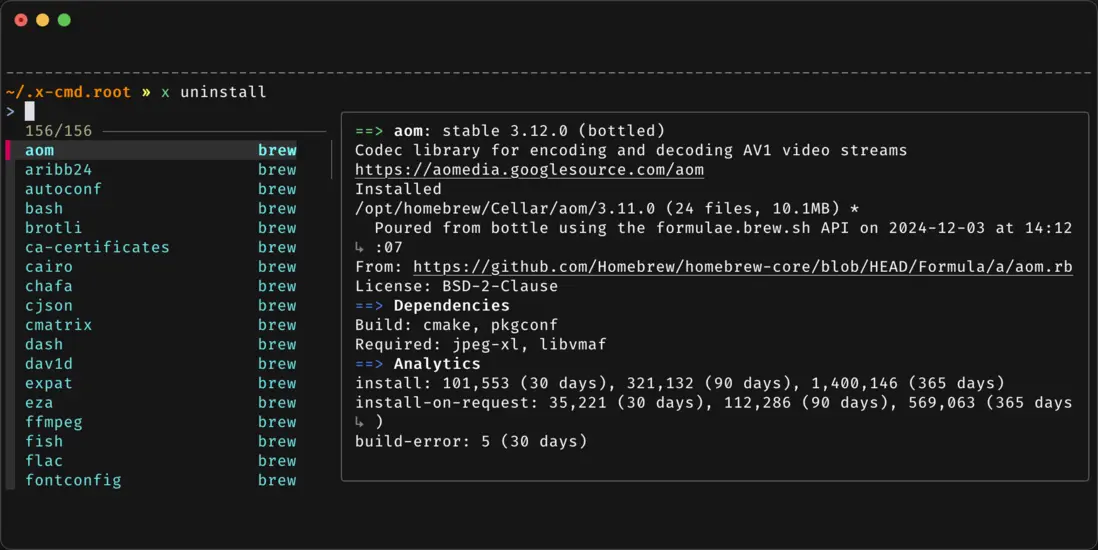Select the ca-certificates package
The image size is (1098, 550).
click(x=97, y=247)
